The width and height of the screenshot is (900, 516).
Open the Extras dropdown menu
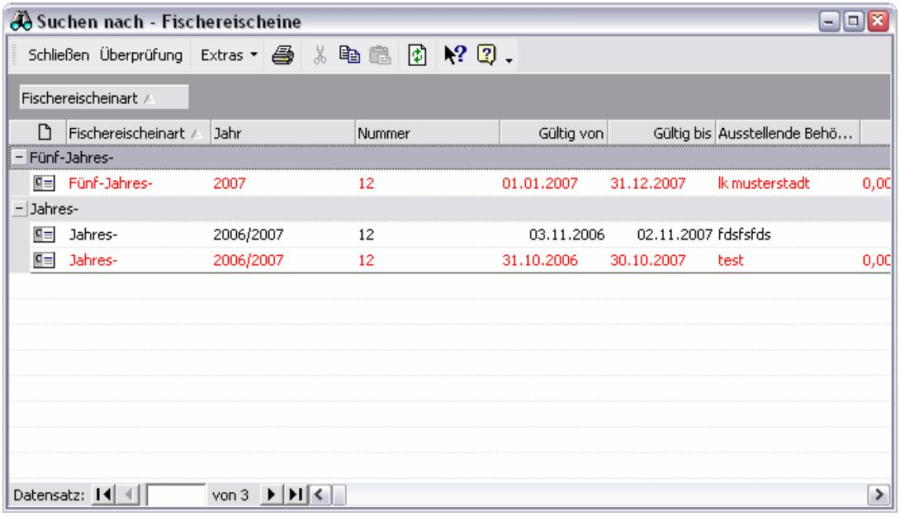pos(229,56)
